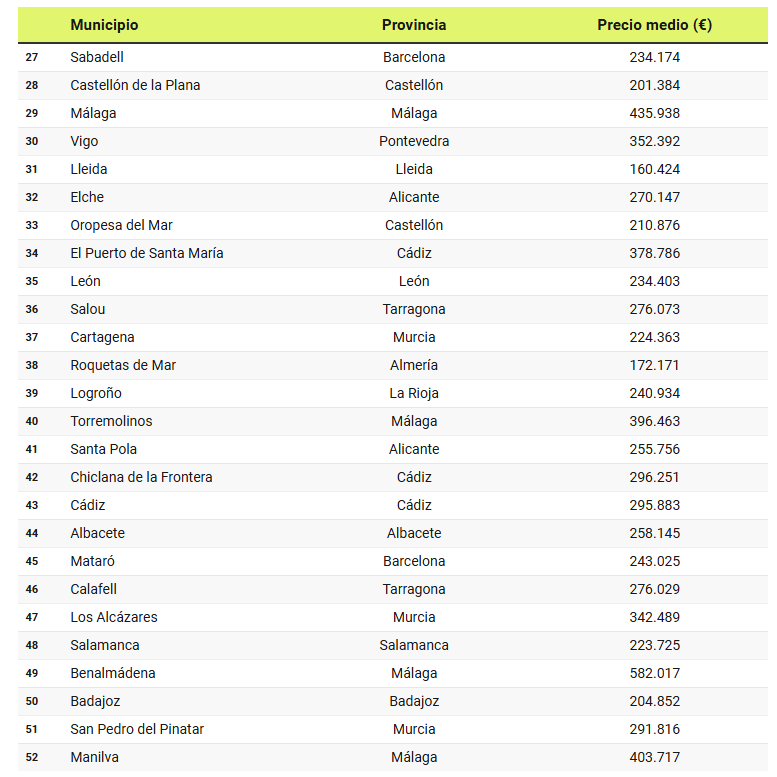The width and height of the screenshot is (777, 777).
Task: Select El Puerto de Santa María
Action: [147, 253]
